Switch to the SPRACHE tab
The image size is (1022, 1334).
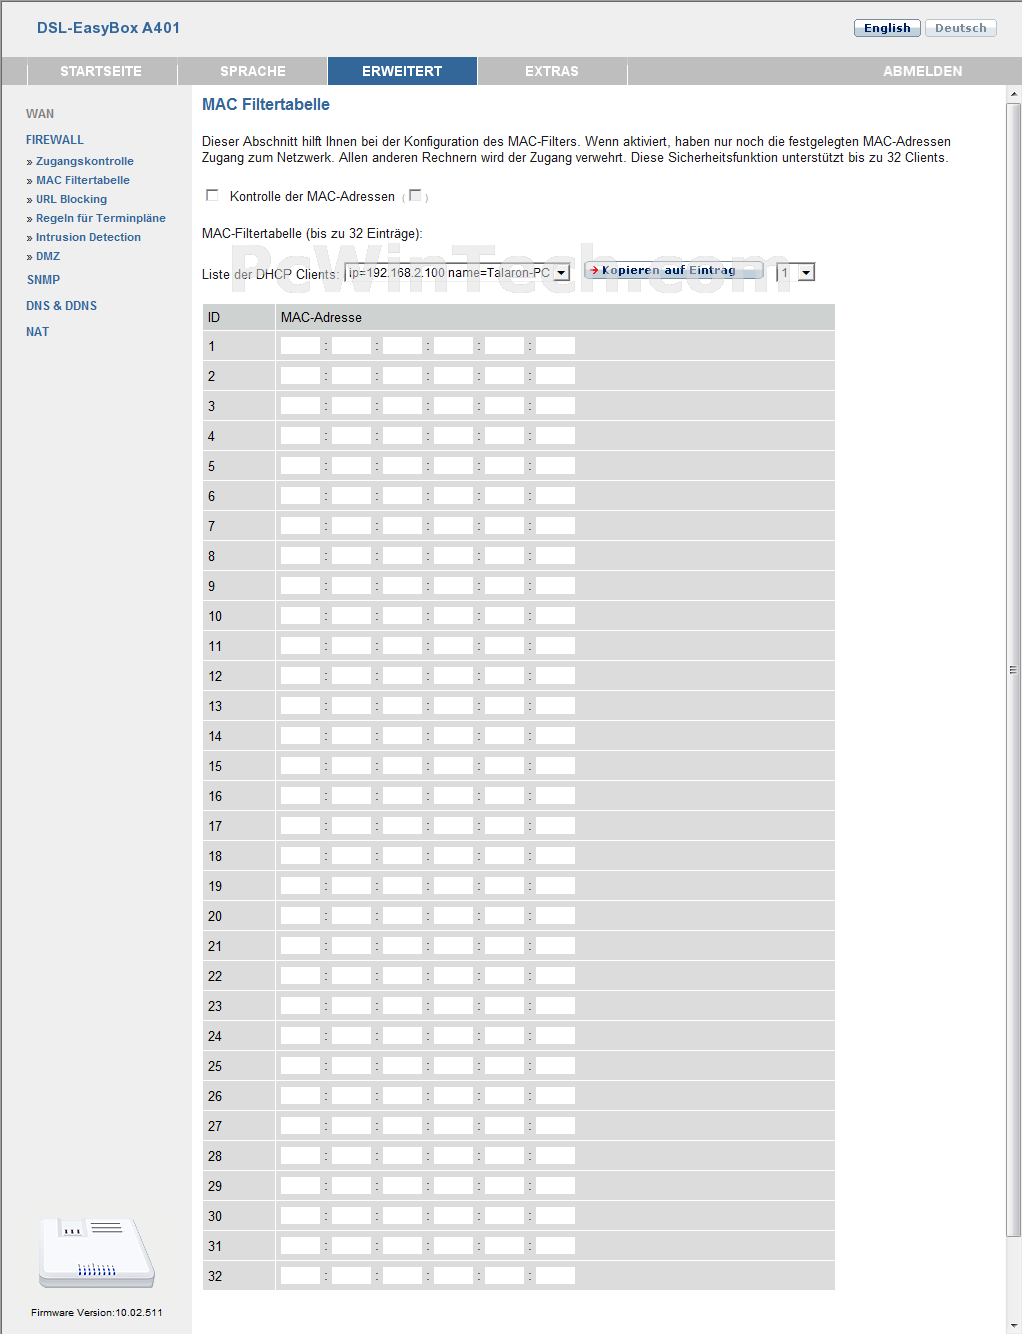tap(253, 71)
